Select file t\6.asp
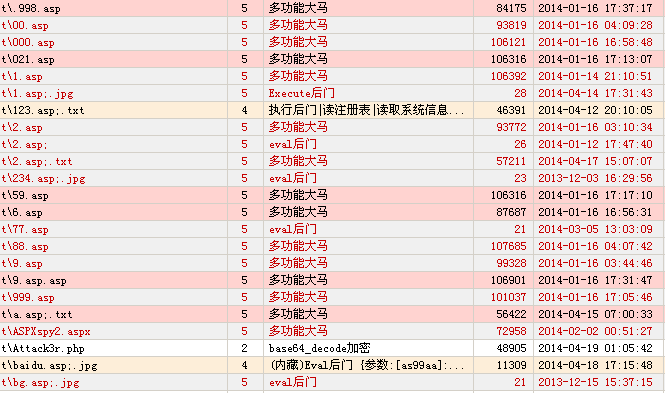This screenshot has height=393, width=665. (x=22, y=212)
